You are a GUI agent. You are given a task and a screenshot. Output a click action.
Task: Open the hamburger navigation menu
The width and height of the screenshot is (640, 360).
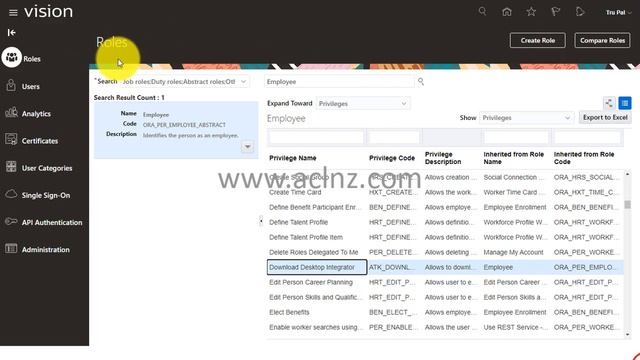point(13,13)
